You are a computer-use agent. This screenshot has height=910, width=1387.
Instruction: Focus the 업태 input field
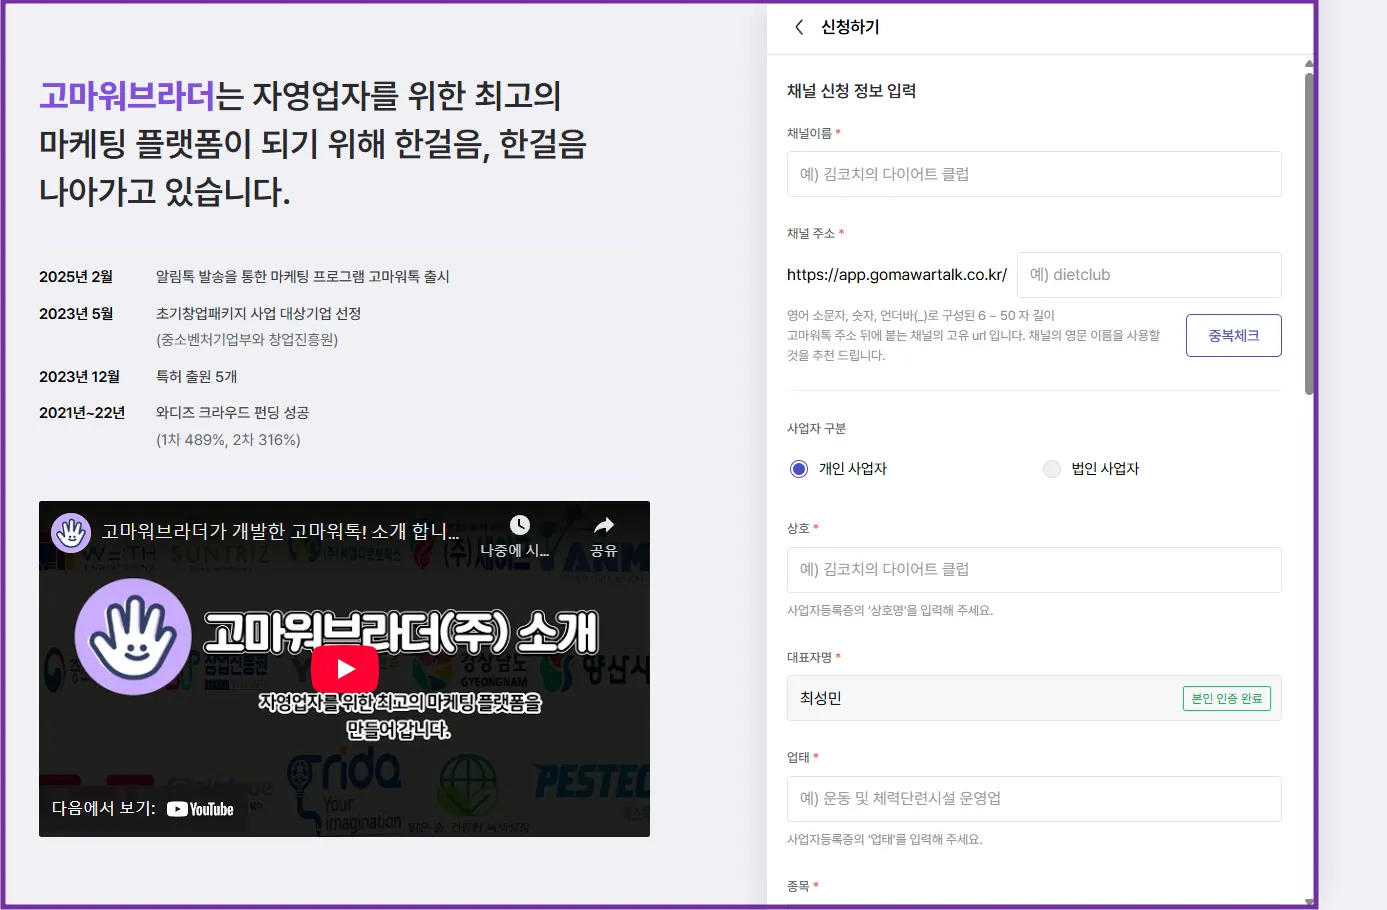pyautogui.click(x=1034, y=799)
